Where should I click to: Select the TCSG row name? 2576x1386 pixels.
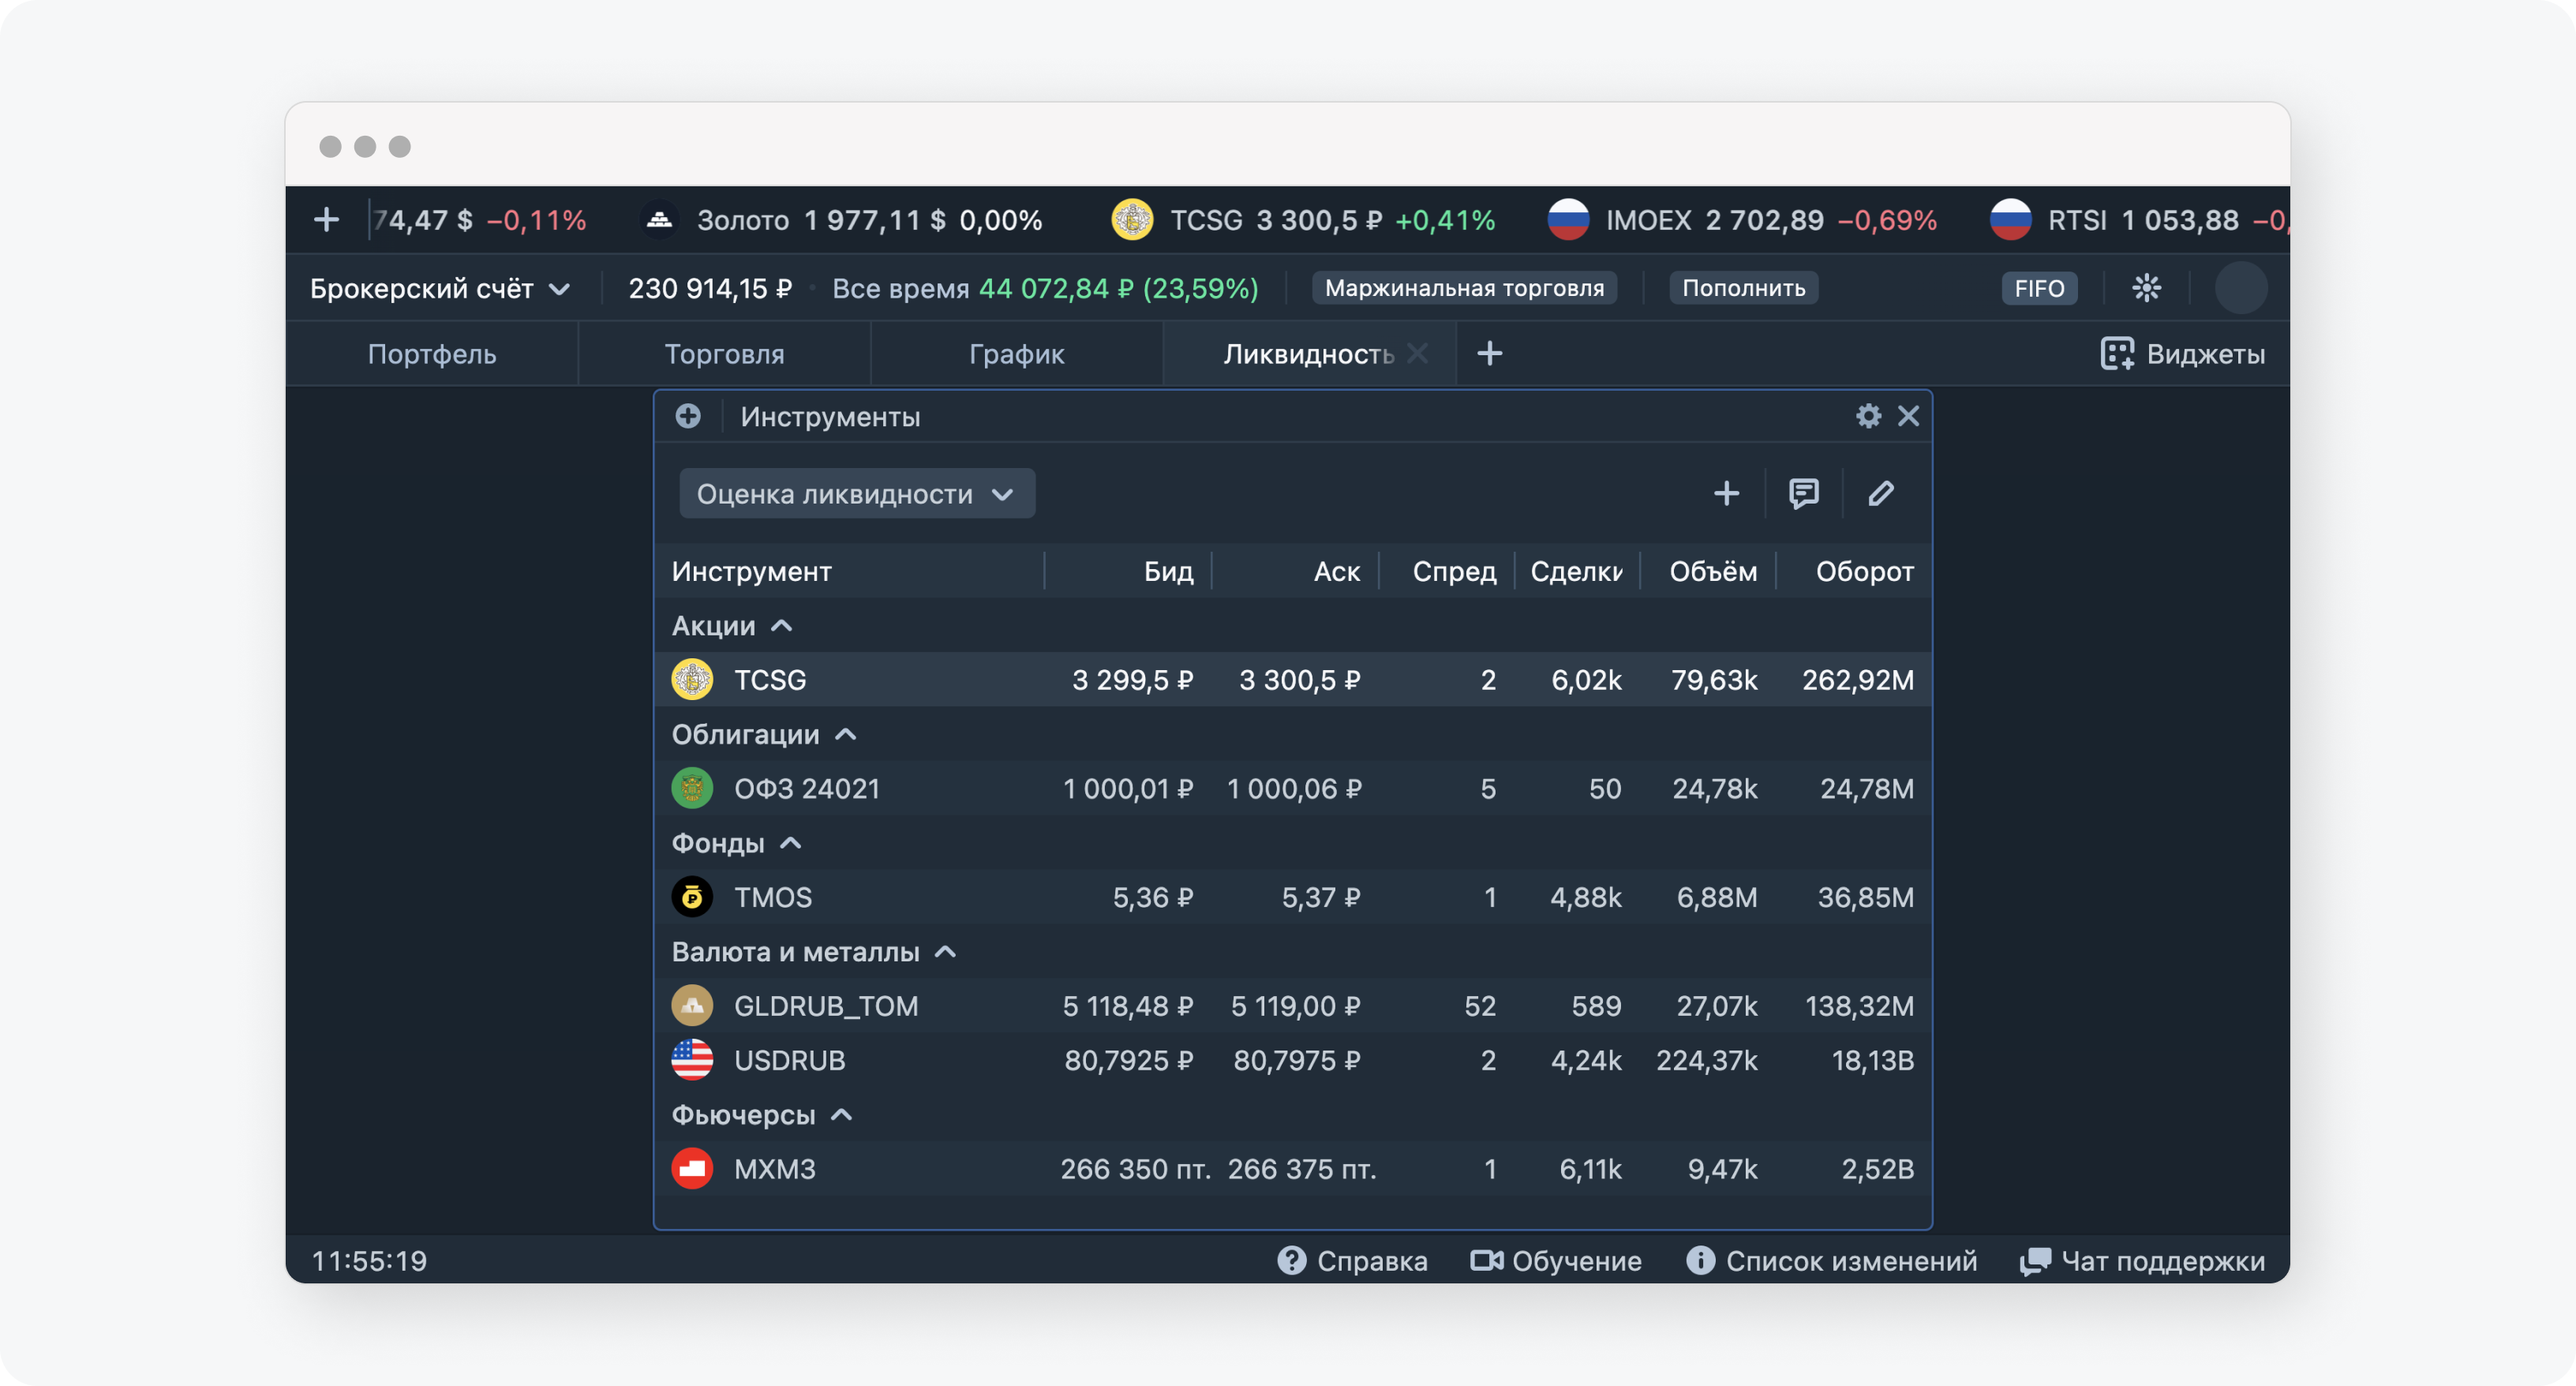pos(770,680)
